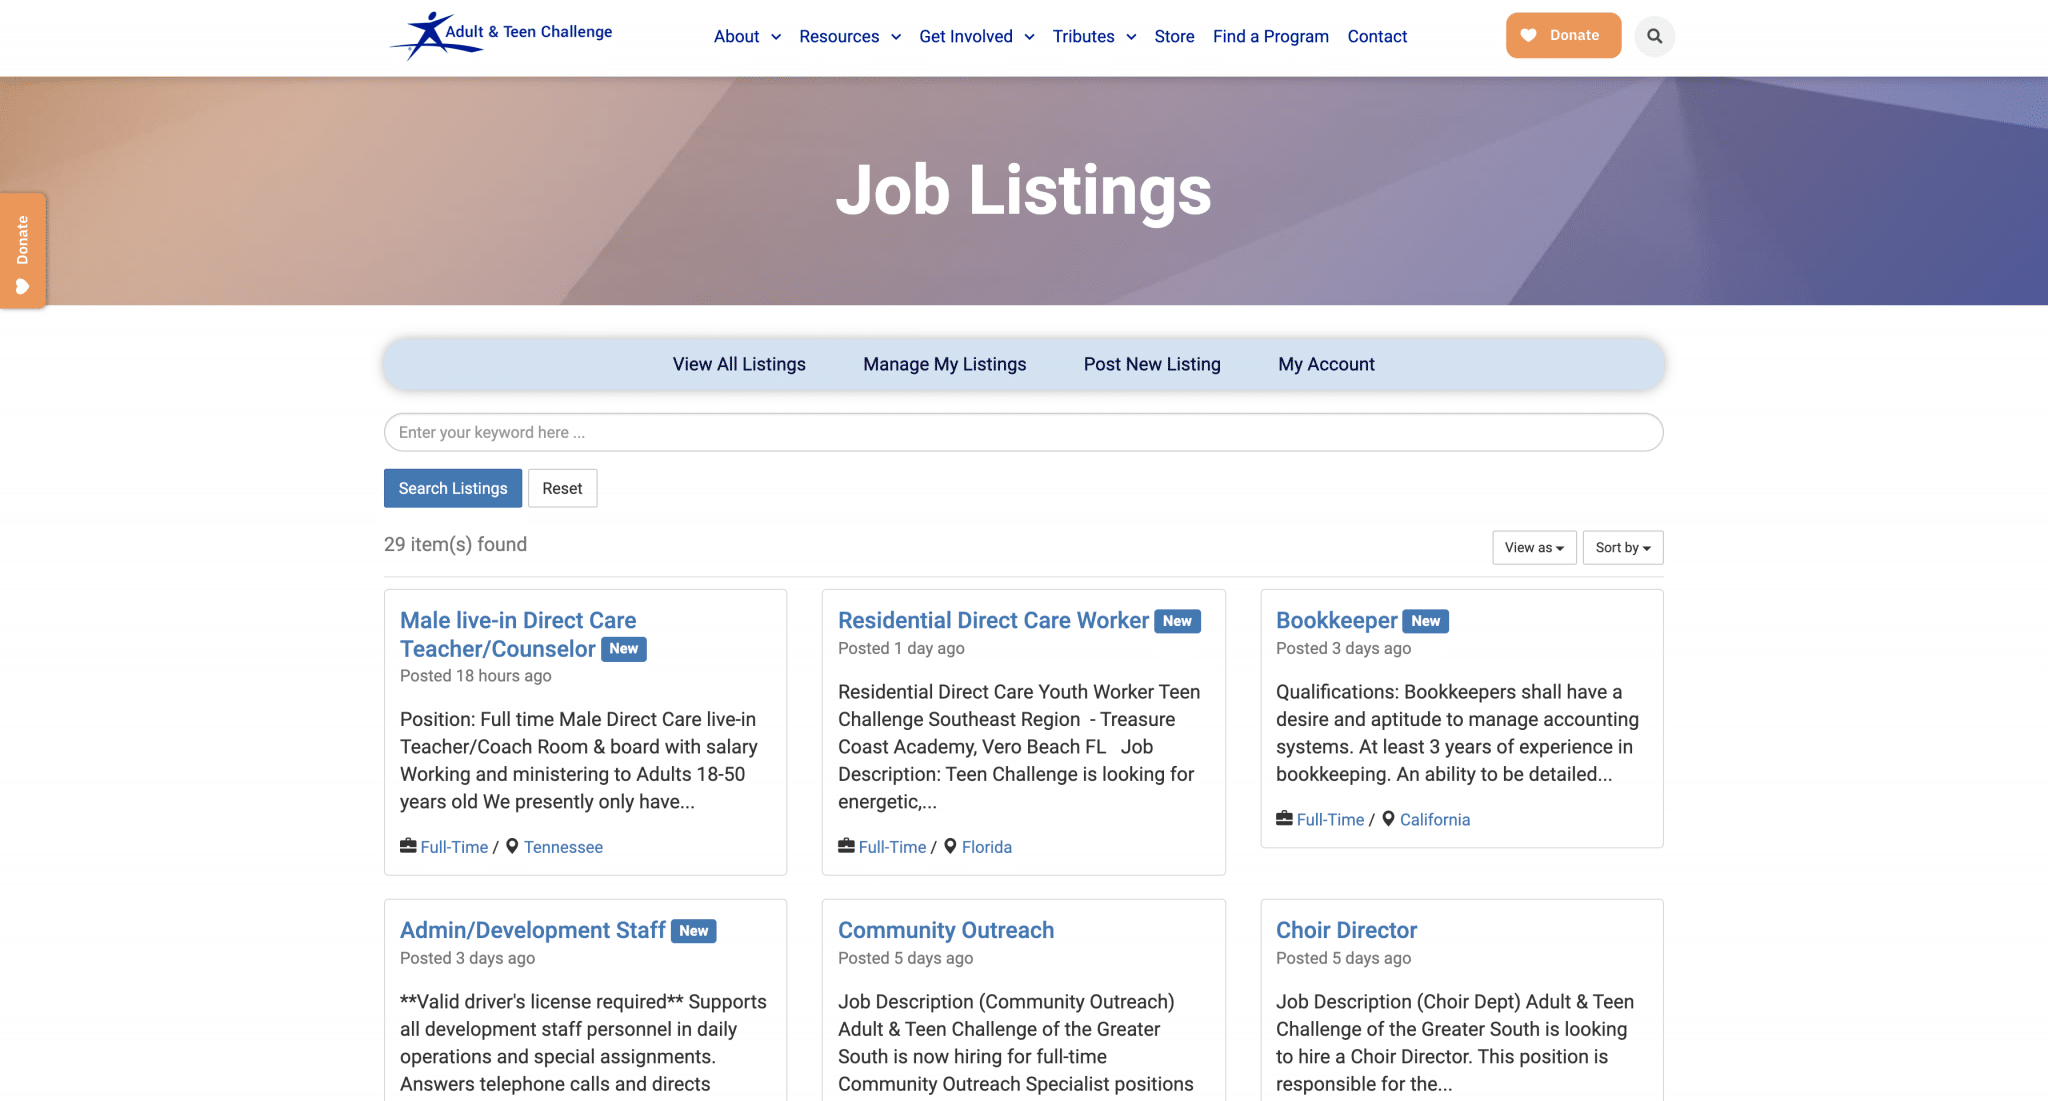Click the Search Listings button
Screen dimensions: 2048x1101
click(453, 488)
